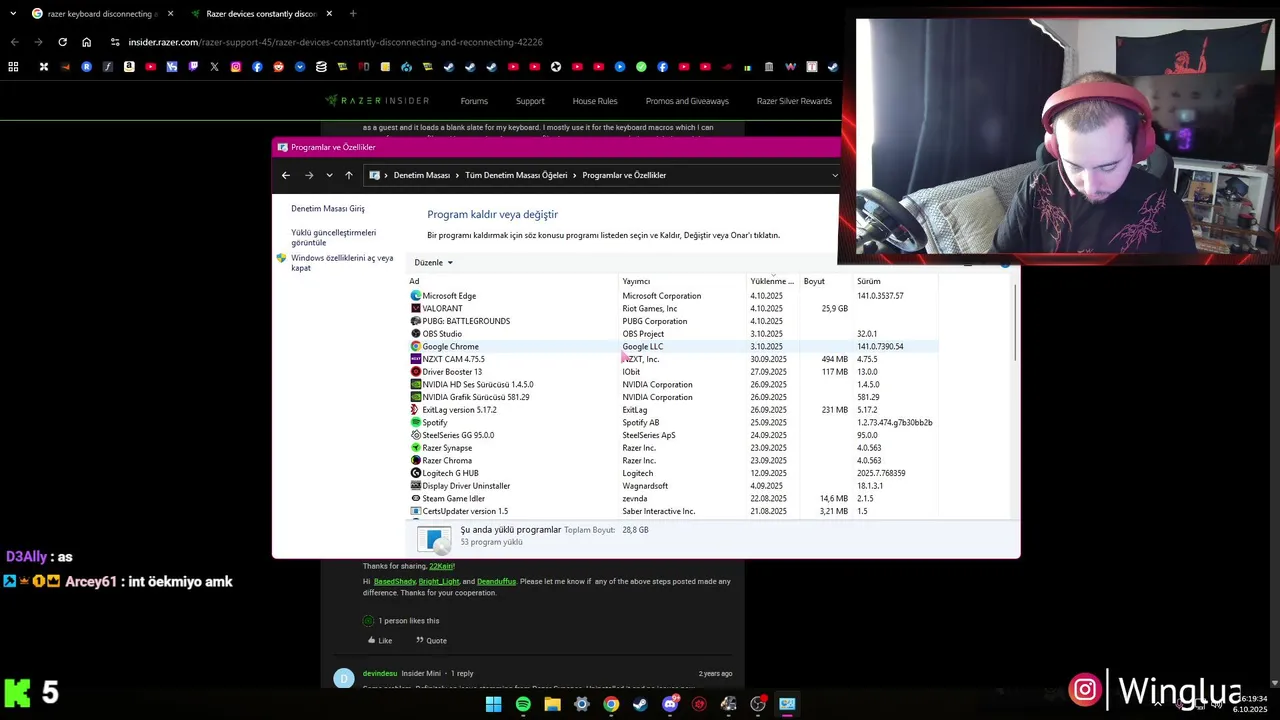
Task: Open Spotify from the taskbar
Action: coord(523,704)
